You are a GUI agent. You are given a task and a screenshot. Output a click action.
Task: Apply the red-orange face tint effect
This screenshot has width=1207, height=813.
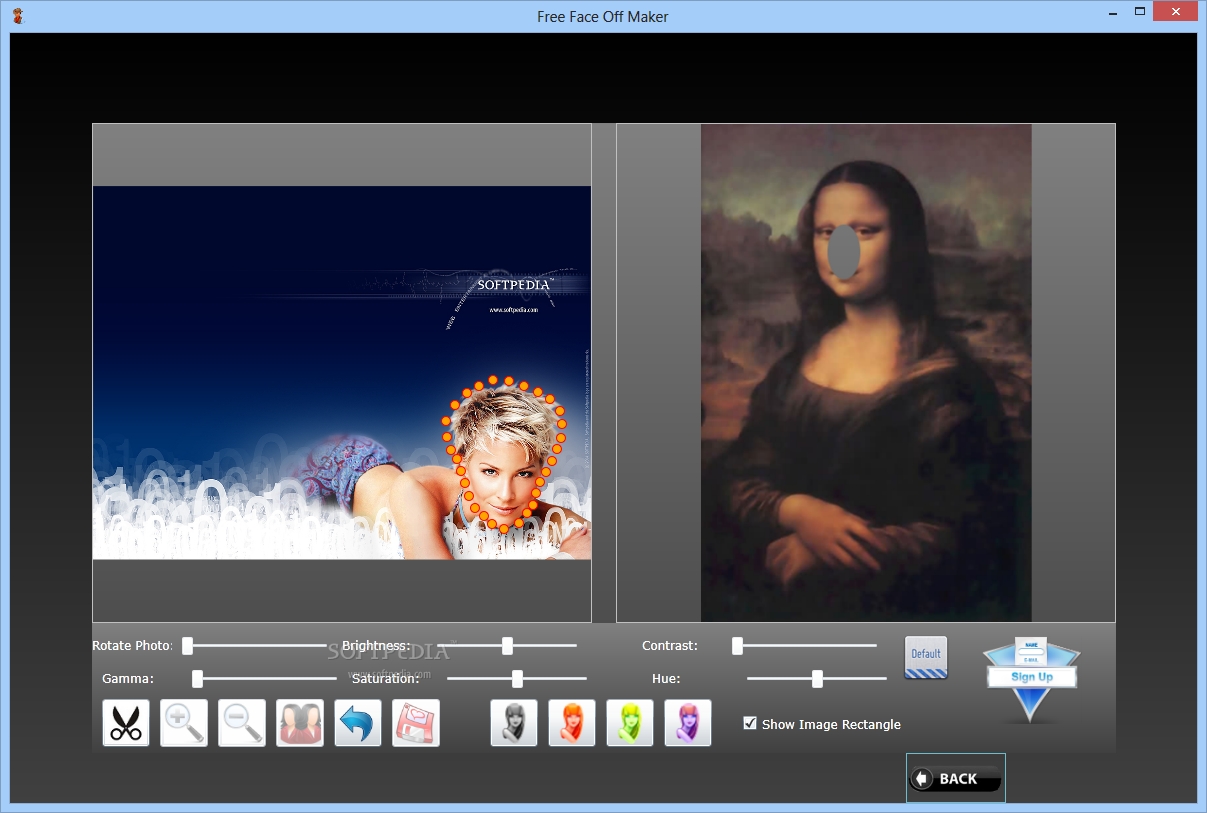(x=572, y=723)
